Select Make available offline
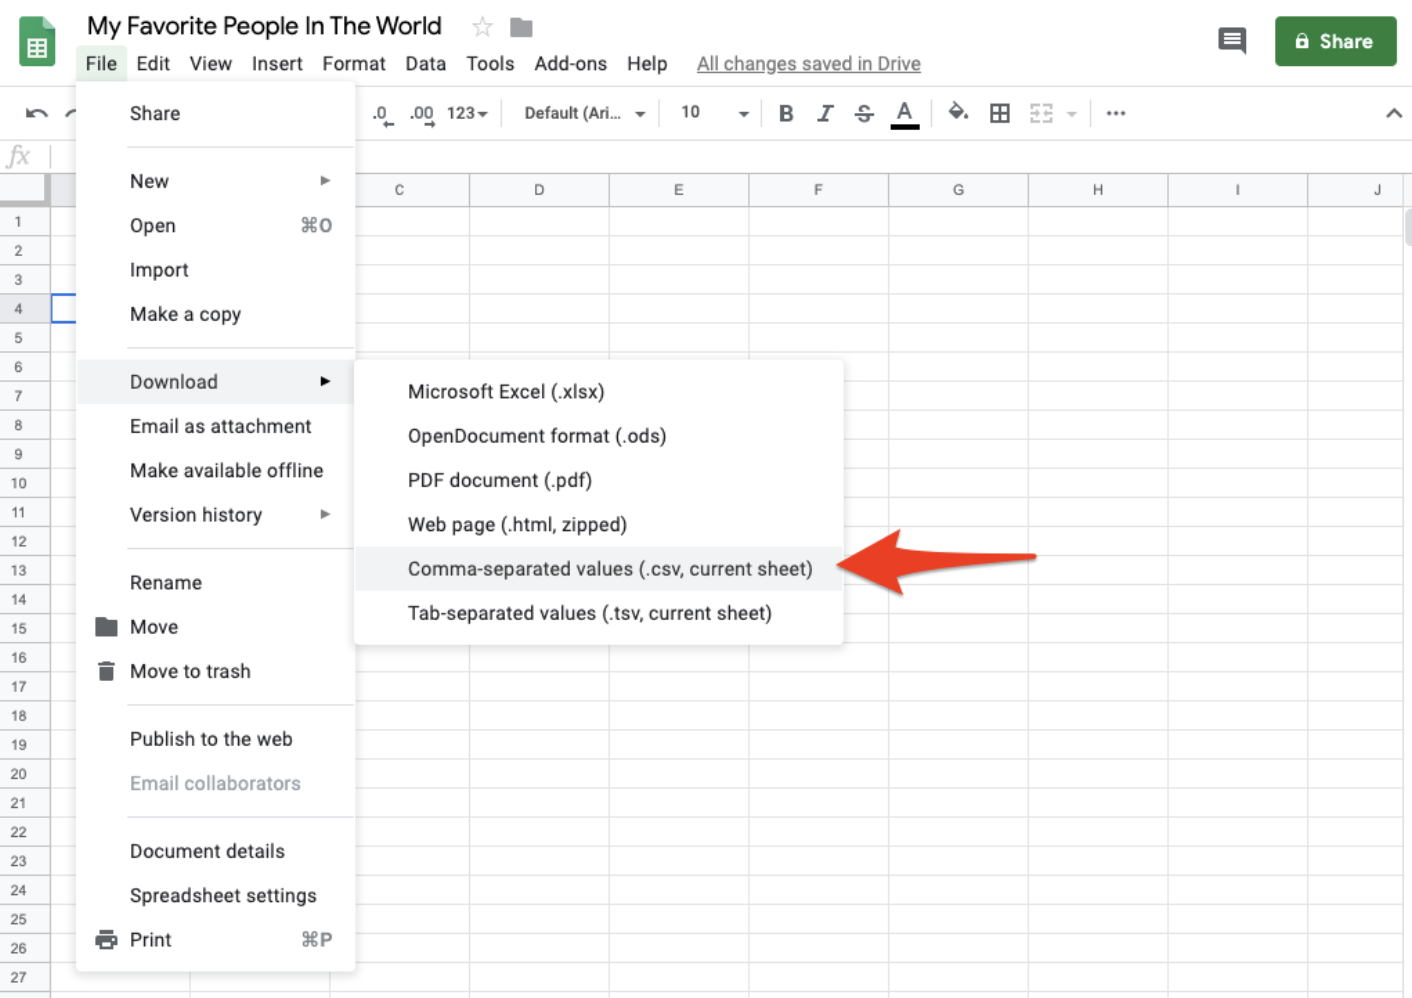The height and width of the screenshot is (998, 1412). pos(216,470)
